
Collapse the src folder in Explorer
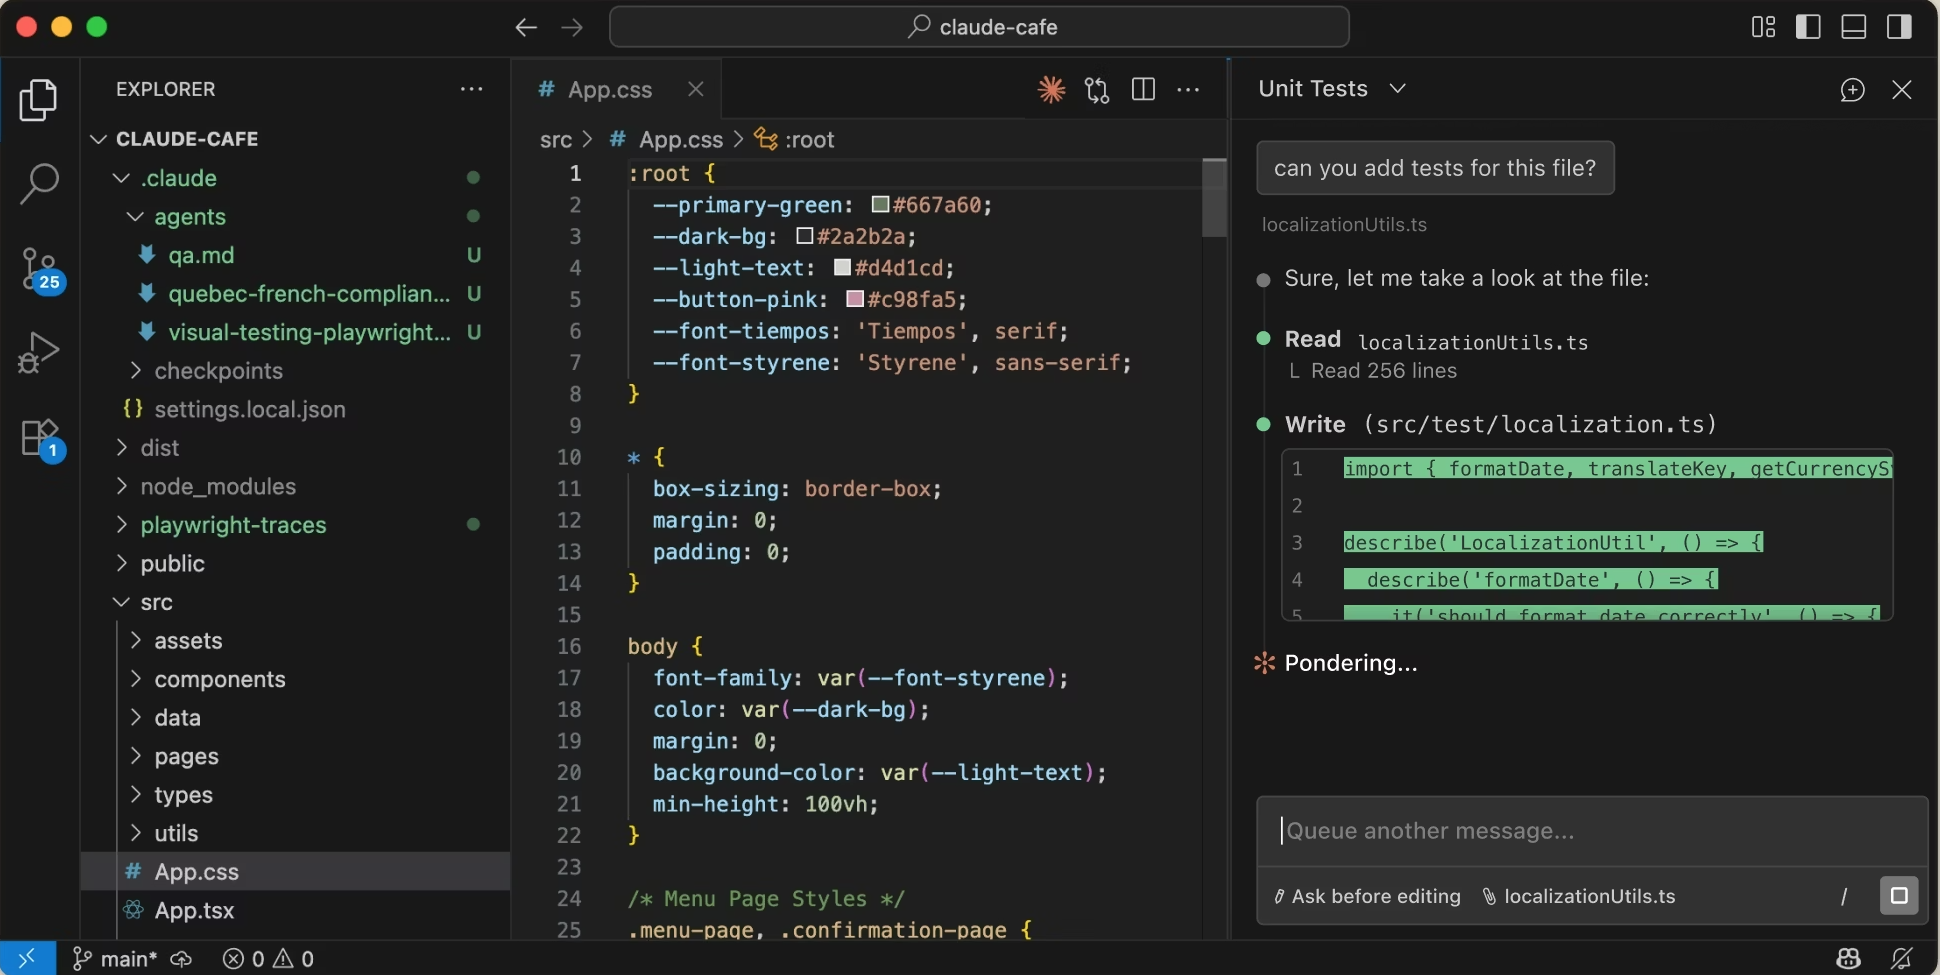(x=120, y=602)
